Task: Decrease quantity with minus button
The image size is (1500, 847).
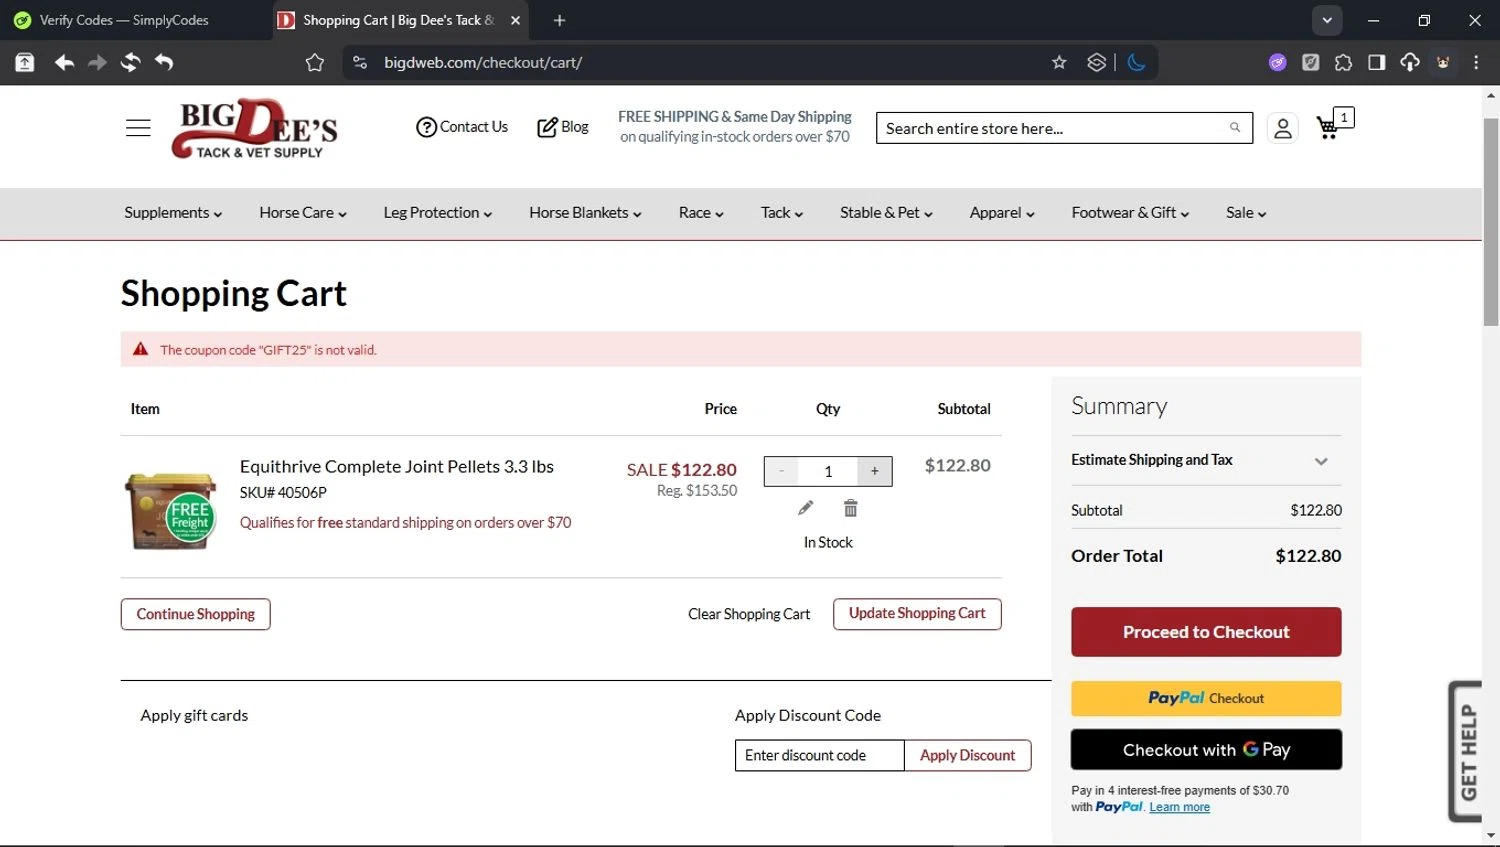Action: (x=781, y=471)
